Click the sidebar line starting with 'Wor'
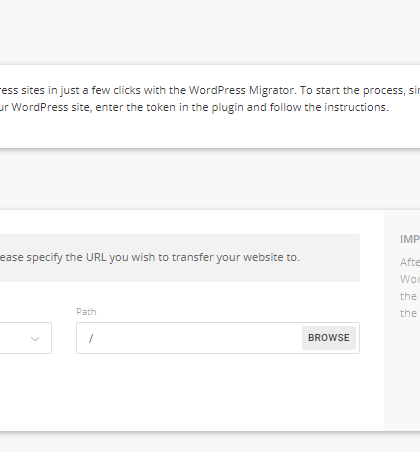This screenshot has width=420, height=452. click(x=410, y=279)
